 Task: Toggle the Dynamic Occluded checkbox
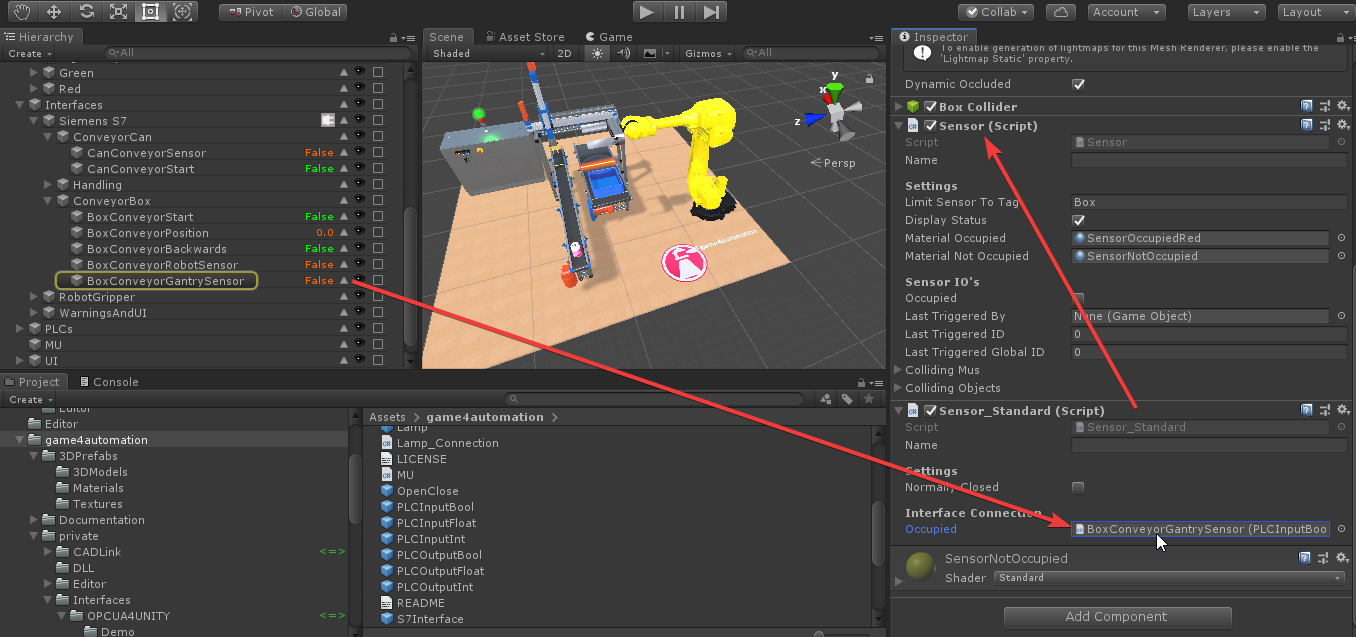[1078, 84]
